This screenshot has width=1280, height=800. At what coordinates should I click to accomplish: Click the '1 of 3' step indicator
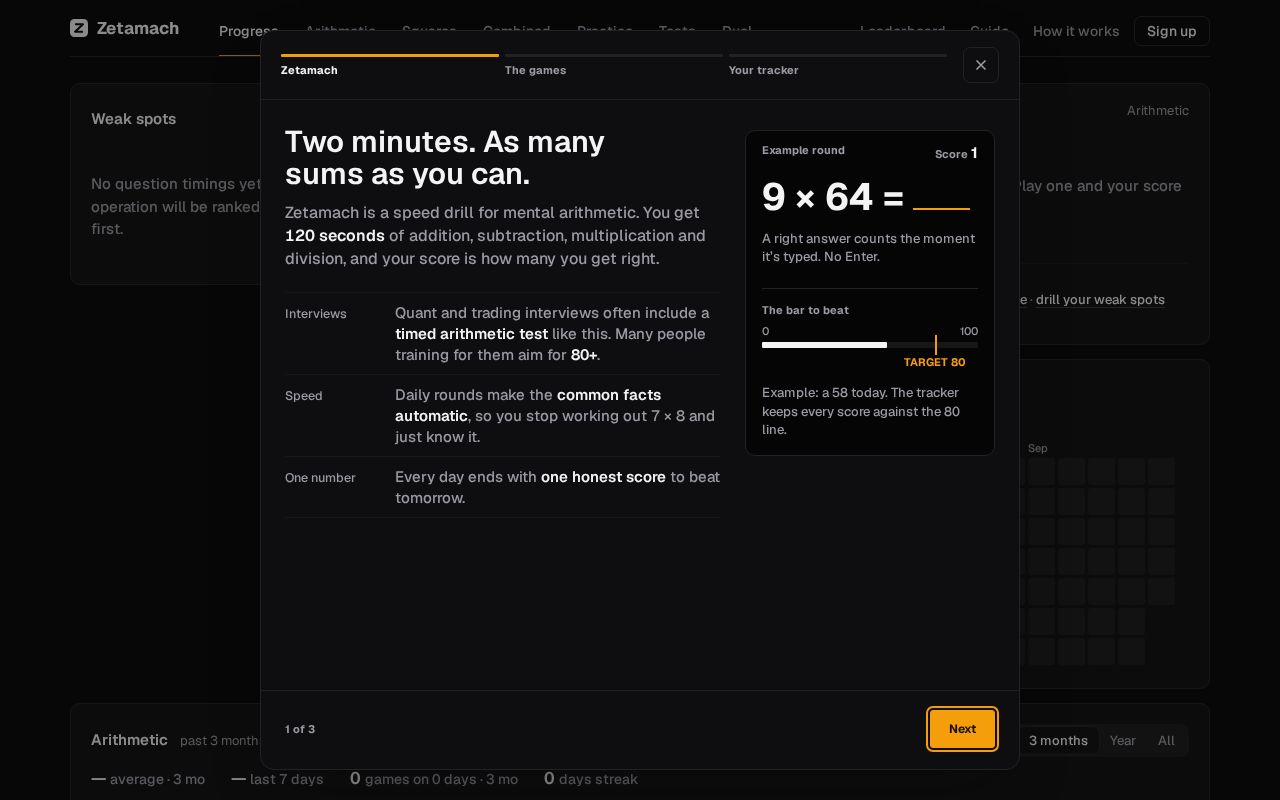click(300, 729)
